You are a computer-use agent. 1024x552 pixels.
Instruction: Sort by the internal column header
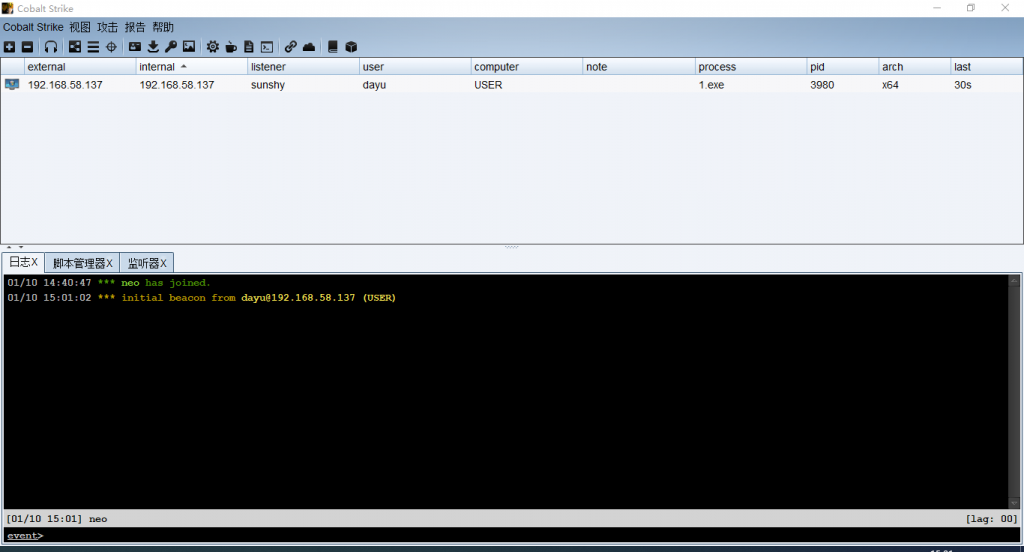[x=192, y=67]
